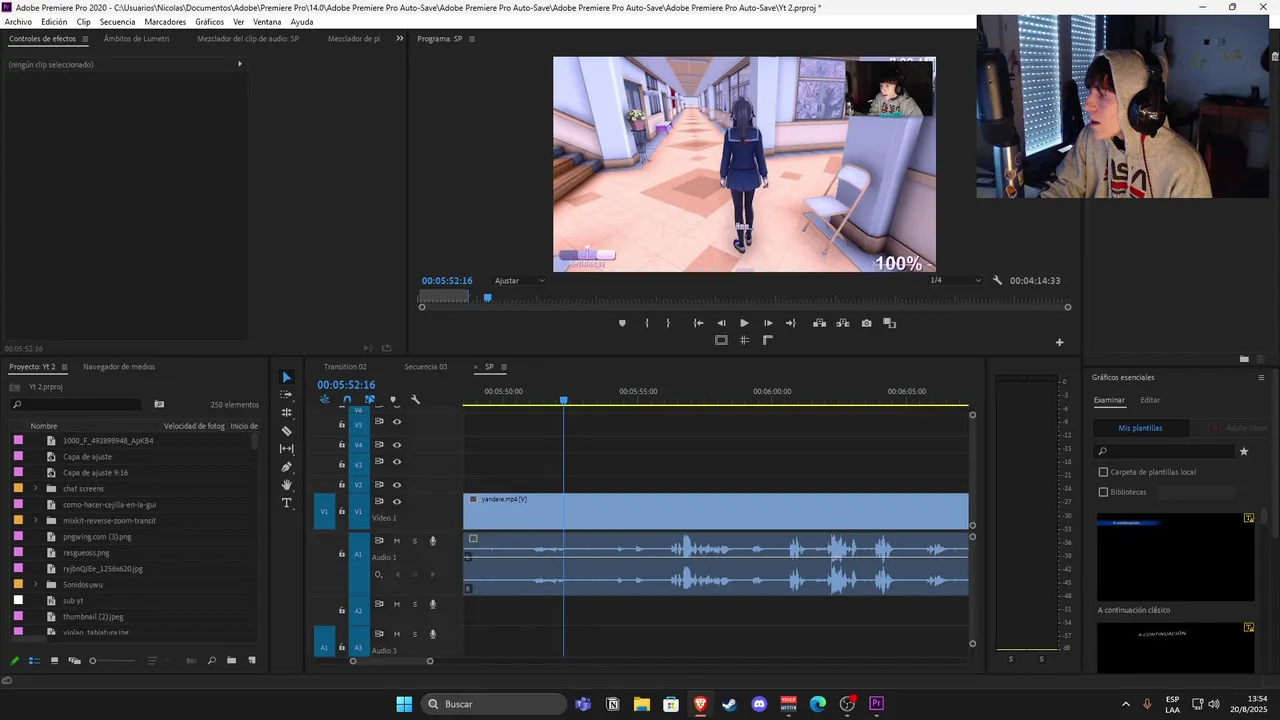The image size is (1280, 720).
Task: Expand the Sonidosuwu bin
Action: (x=36, y=584)
